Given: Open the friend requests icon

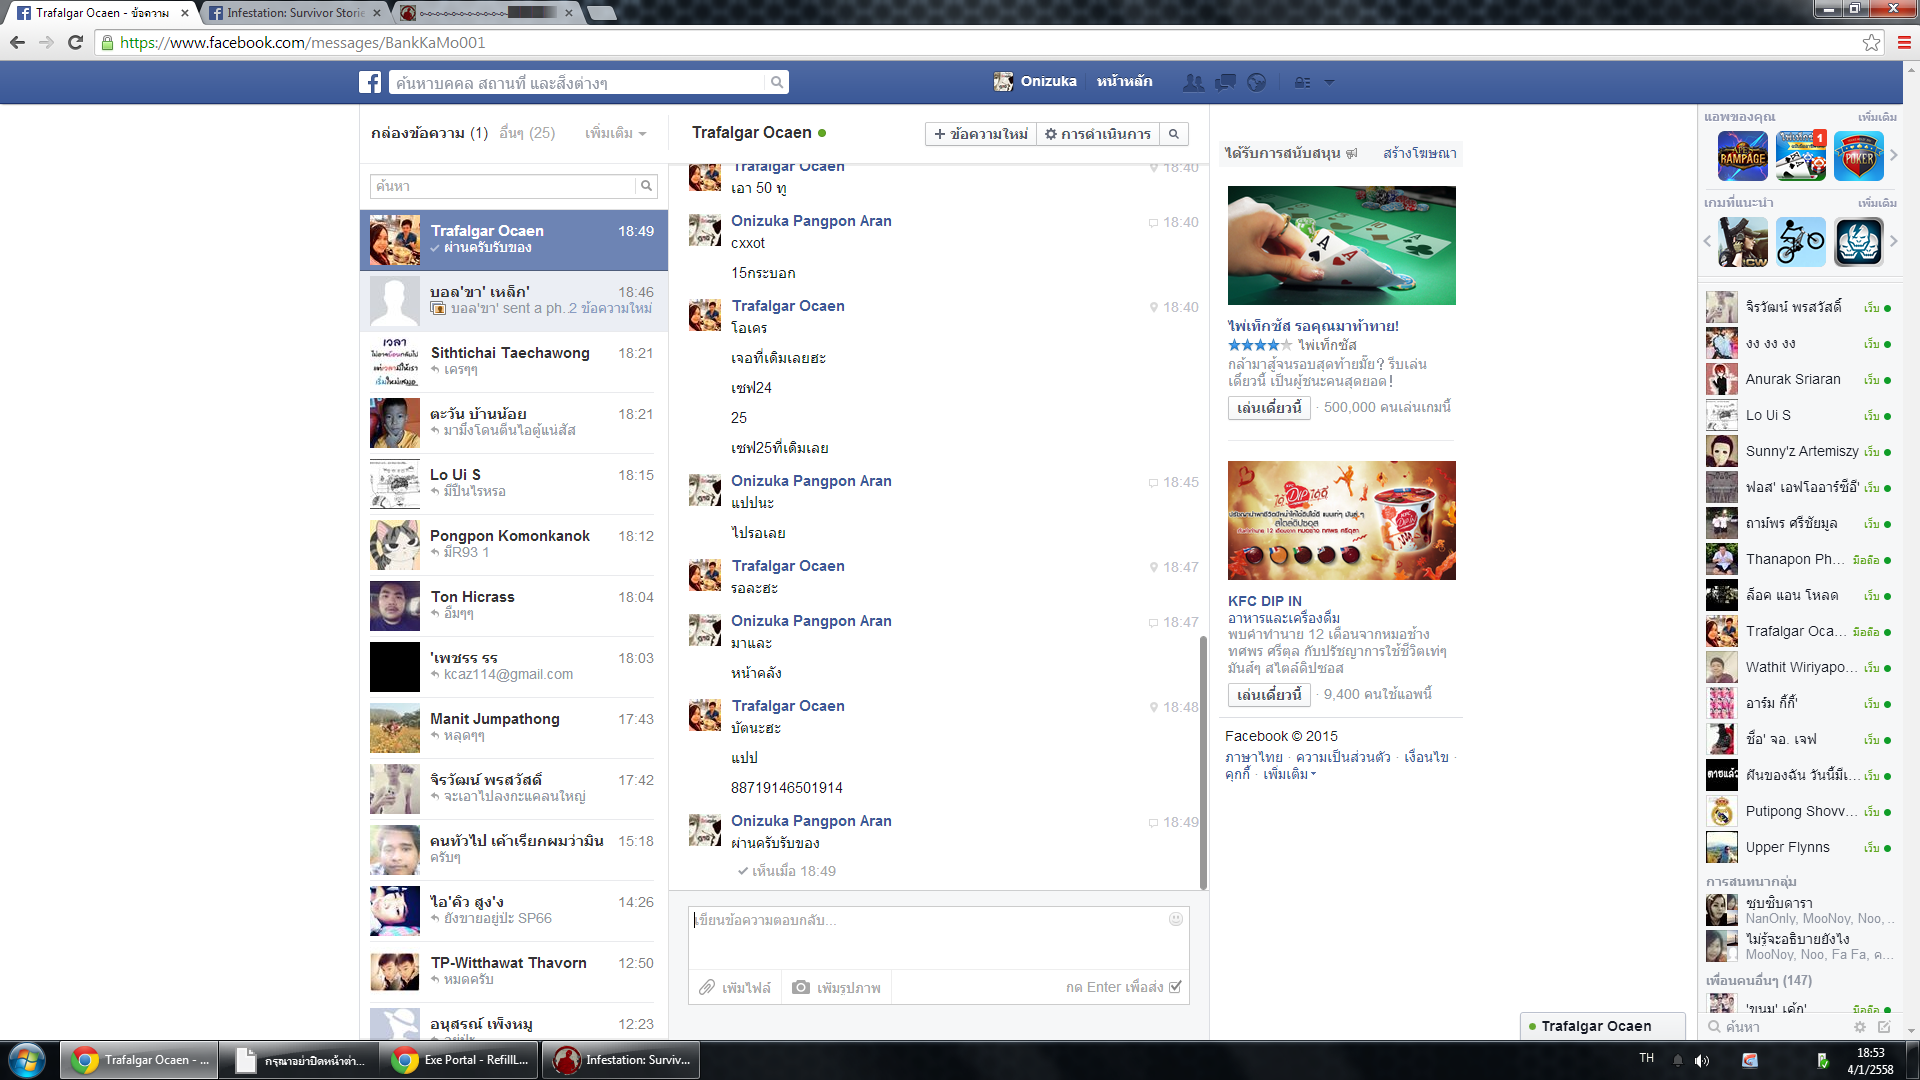Looking at the screenshot, I should tap(1193, 82).
